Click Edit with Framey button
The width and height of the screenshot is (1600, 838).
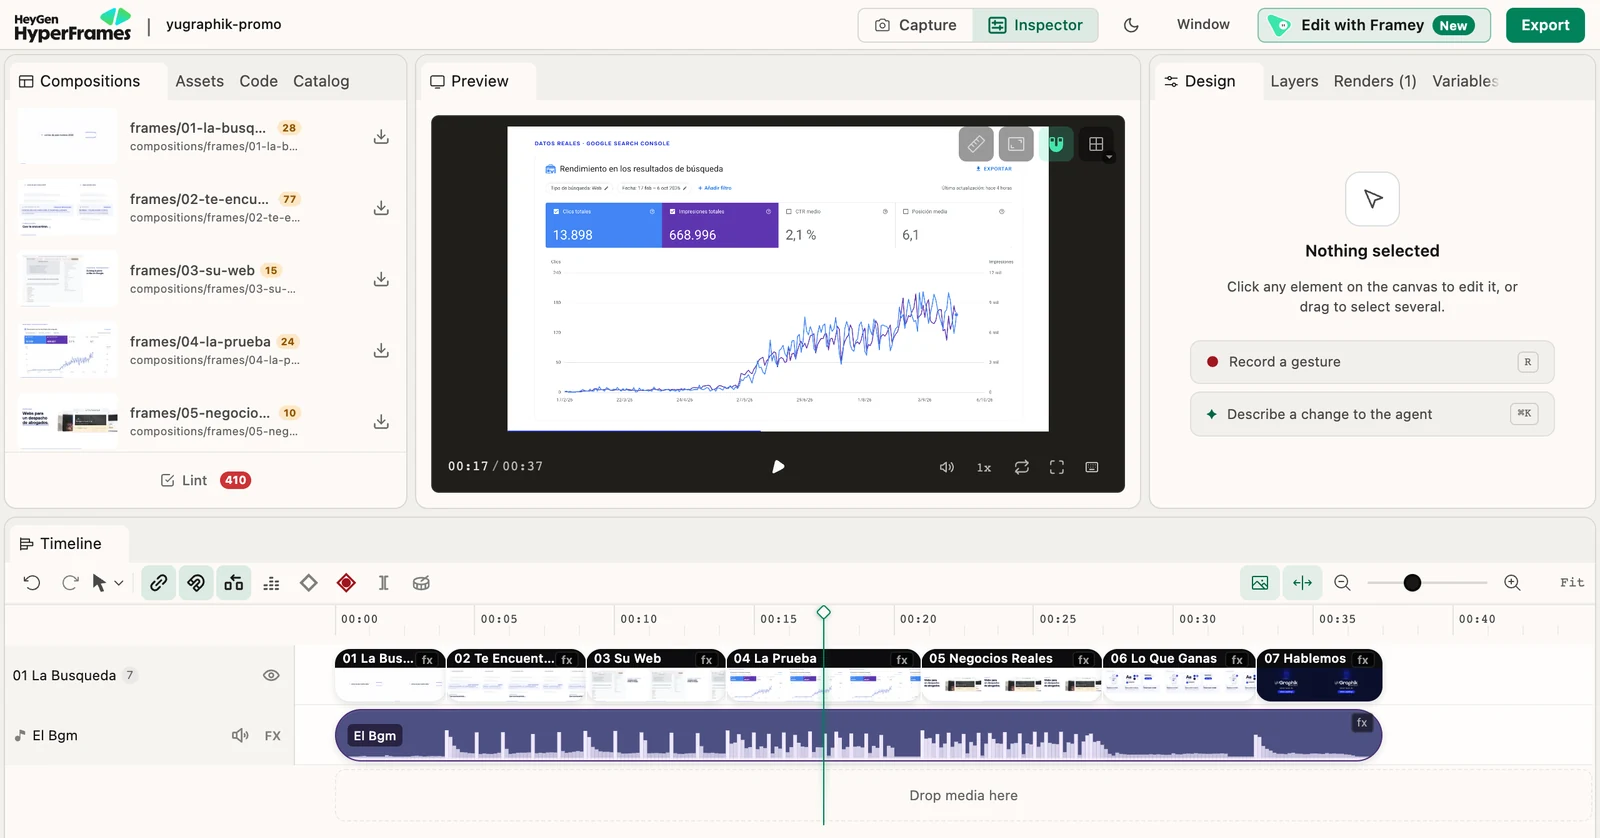pyautogui.click(x=1374, y=25)
